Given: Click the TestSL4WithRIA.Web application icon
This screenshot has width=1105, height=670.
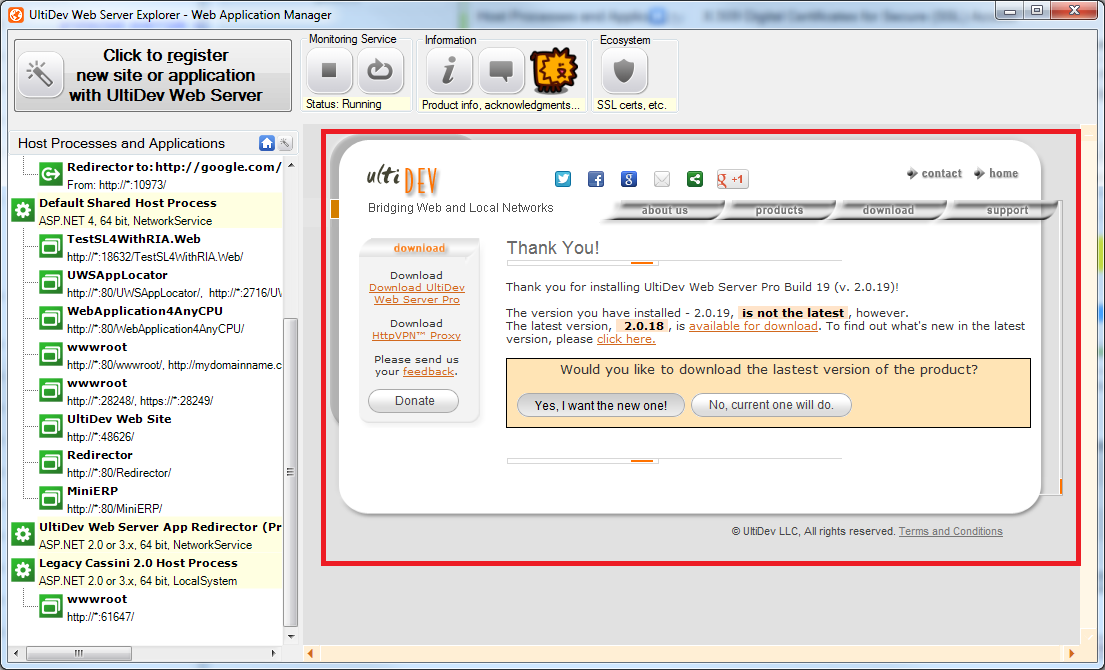Looking at the screenshot, I should tap(51, 246).
